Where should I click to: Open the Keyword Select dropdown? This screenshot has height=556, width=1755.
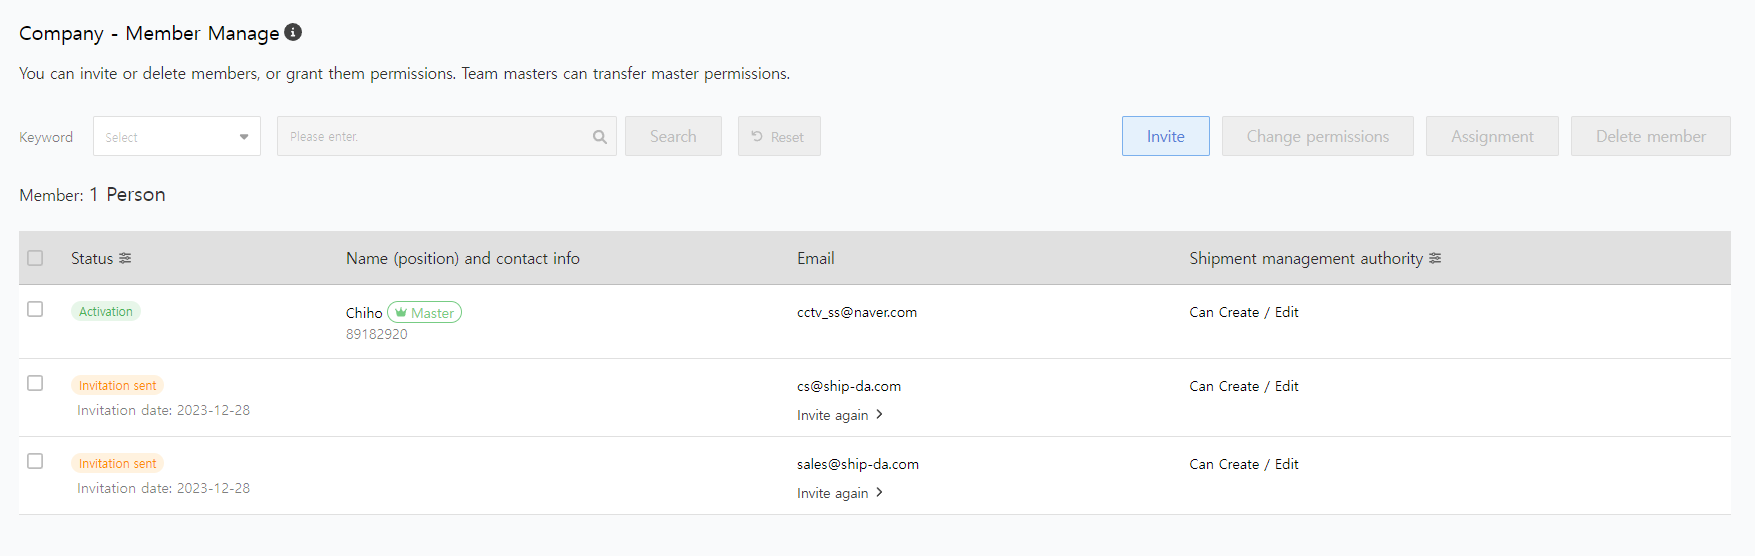tap(177, 137)
